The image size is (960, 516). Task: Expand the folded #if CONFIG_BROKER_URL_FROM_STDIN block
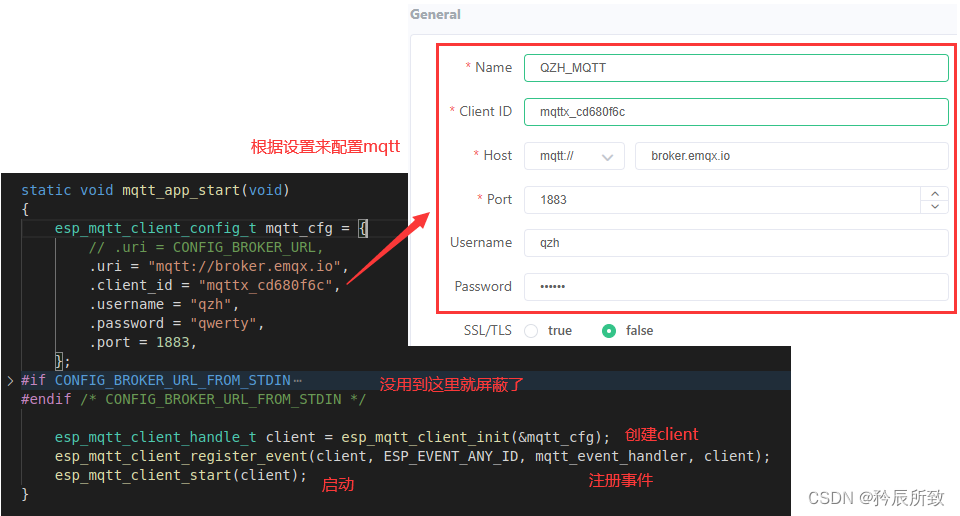click(10, 381)
